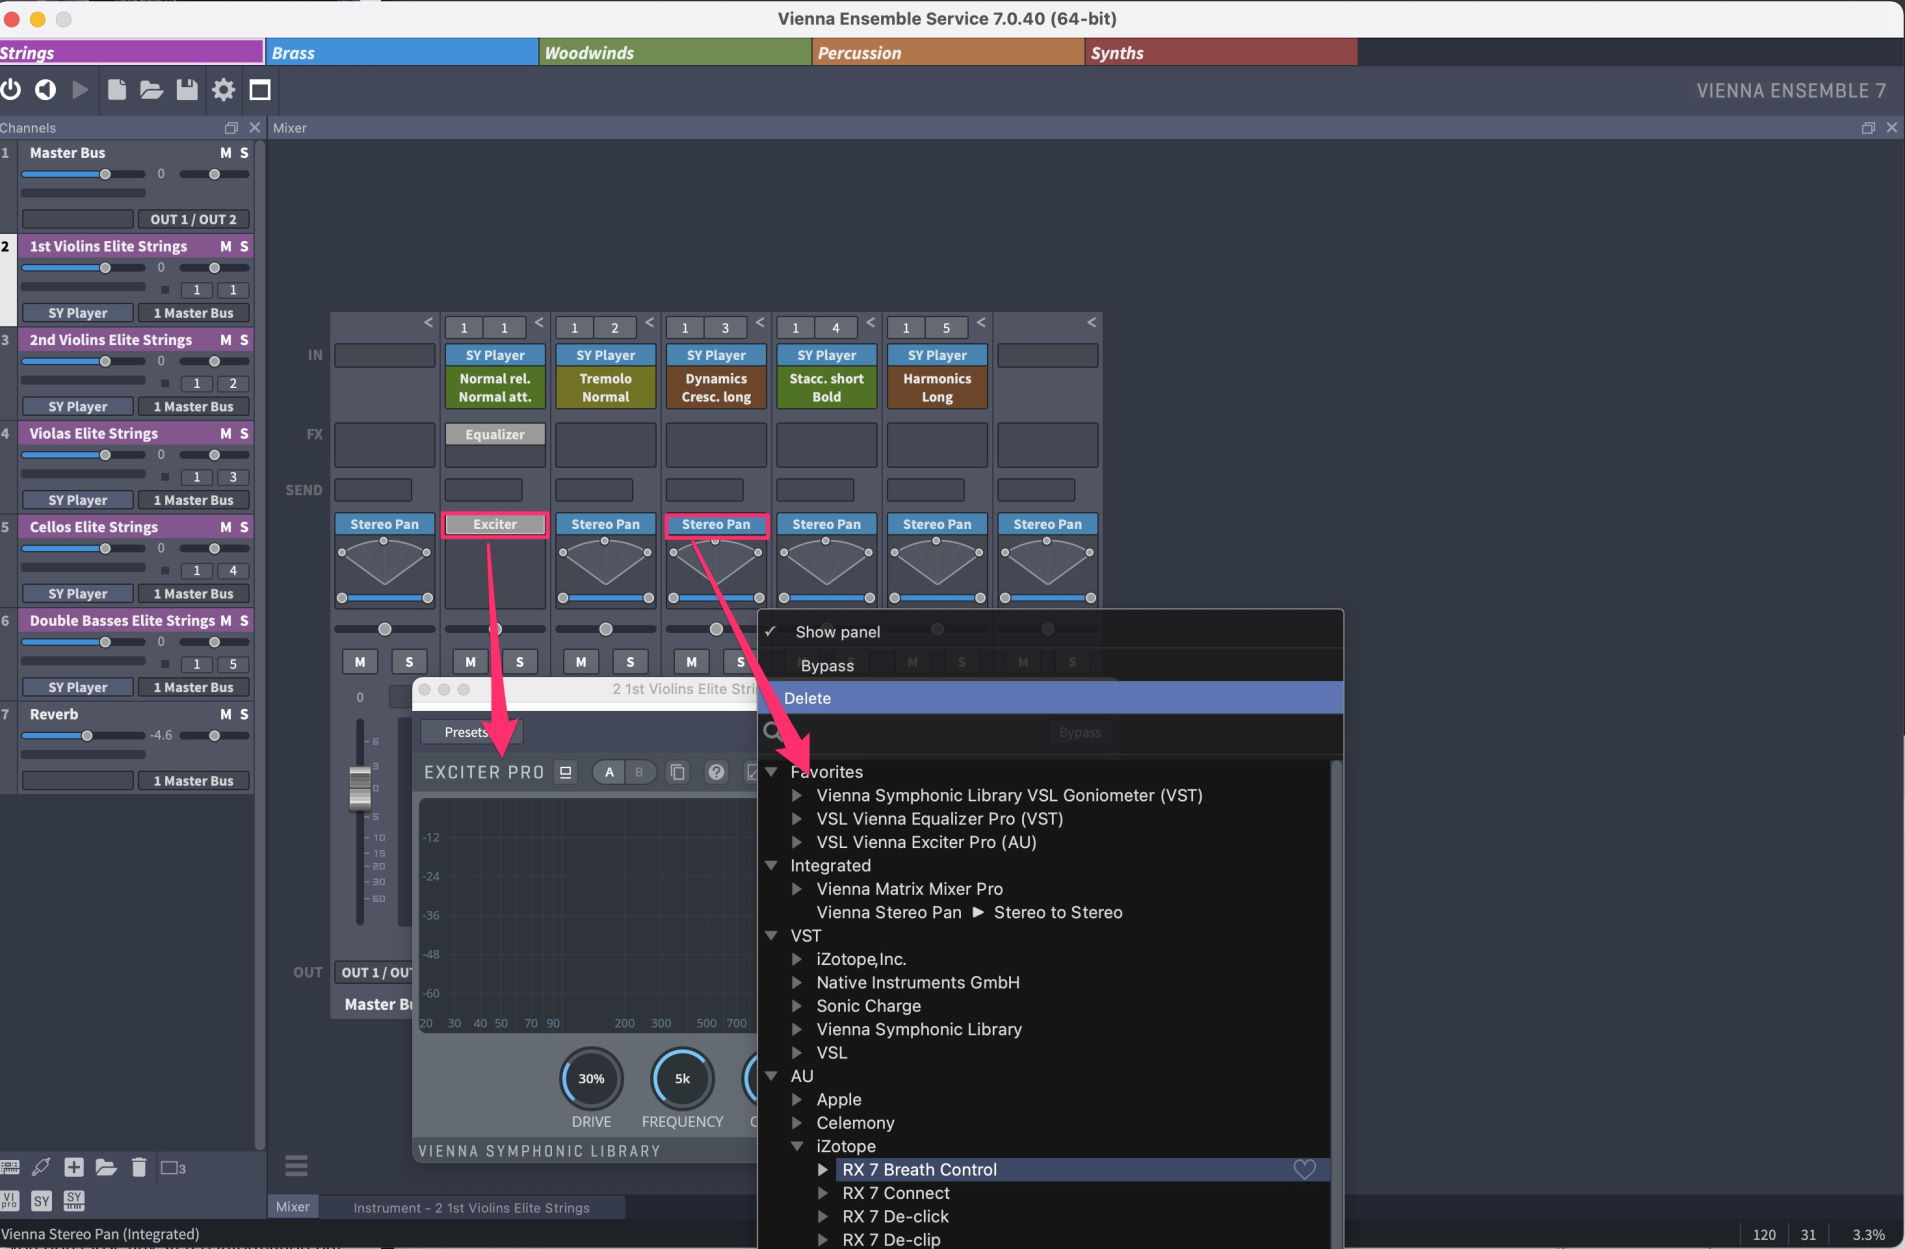Switch to the Woodwinds instance tab
Image resolution: width=1905 pixels, height=1249 pixels.
(675, 52)
